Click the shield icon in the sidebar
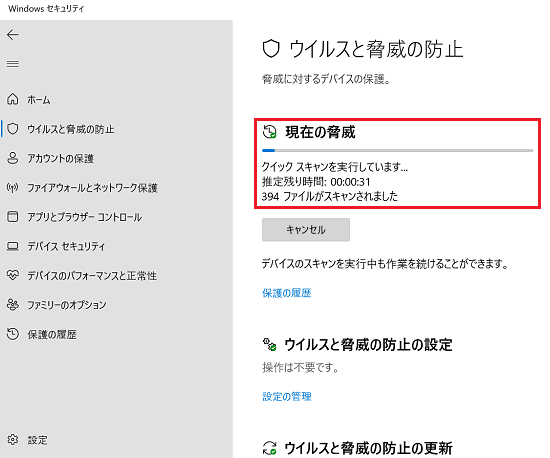550x458 pixels. tap(13, 129)
